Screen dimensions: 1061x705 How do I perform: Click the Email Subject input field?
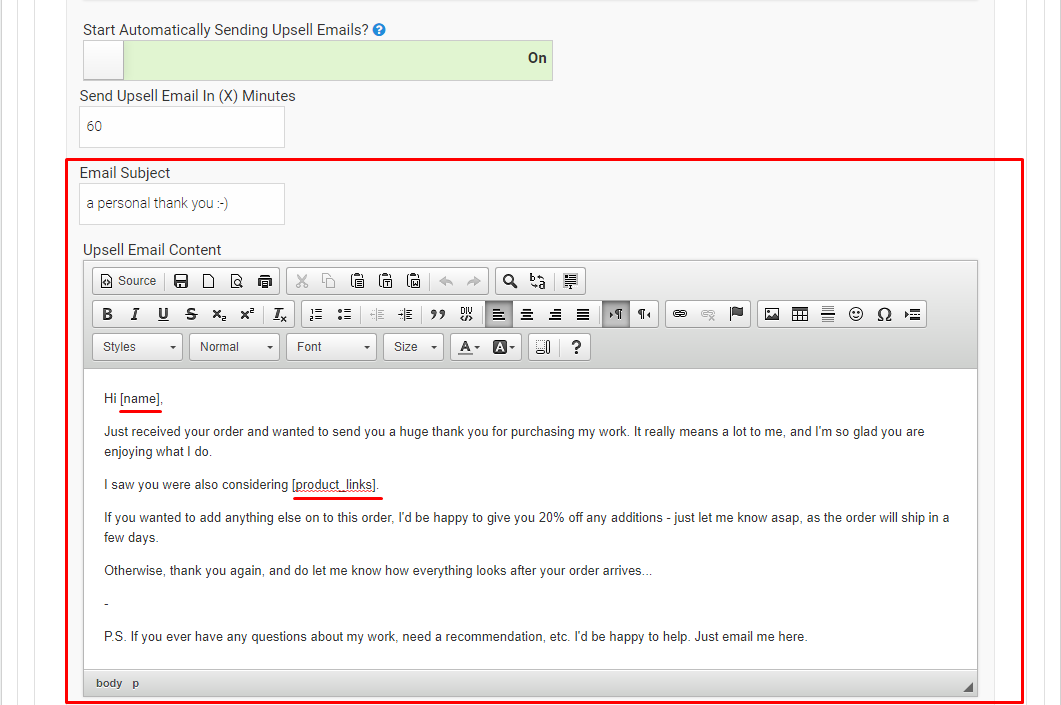click(182, 204)
